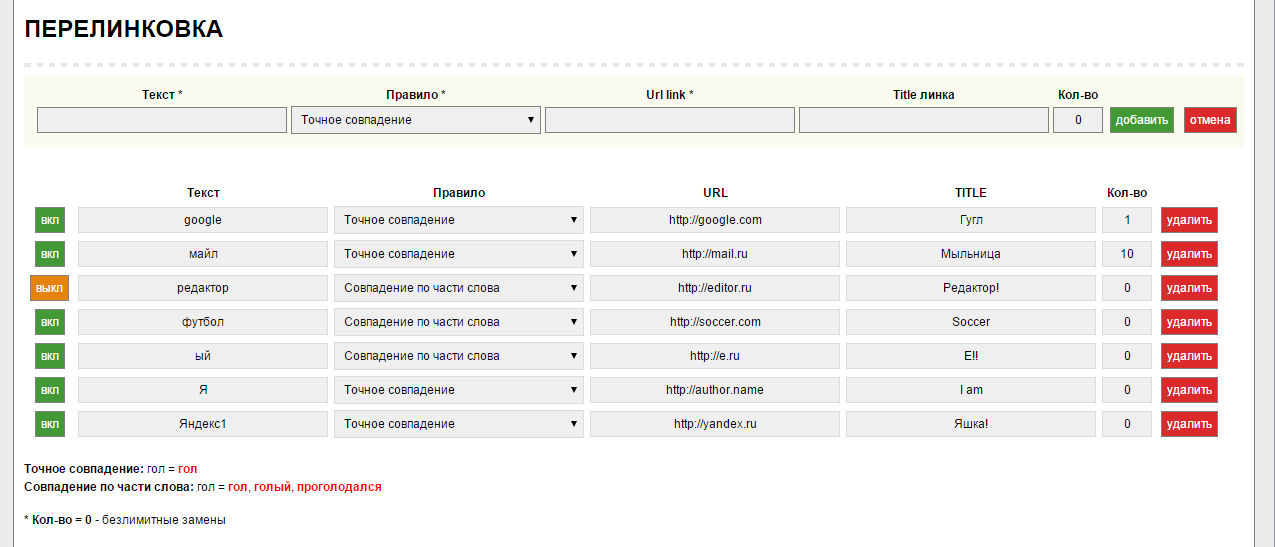Delete the google row with удалить
Screen dimensions: 1275x547
[1189, 220]
